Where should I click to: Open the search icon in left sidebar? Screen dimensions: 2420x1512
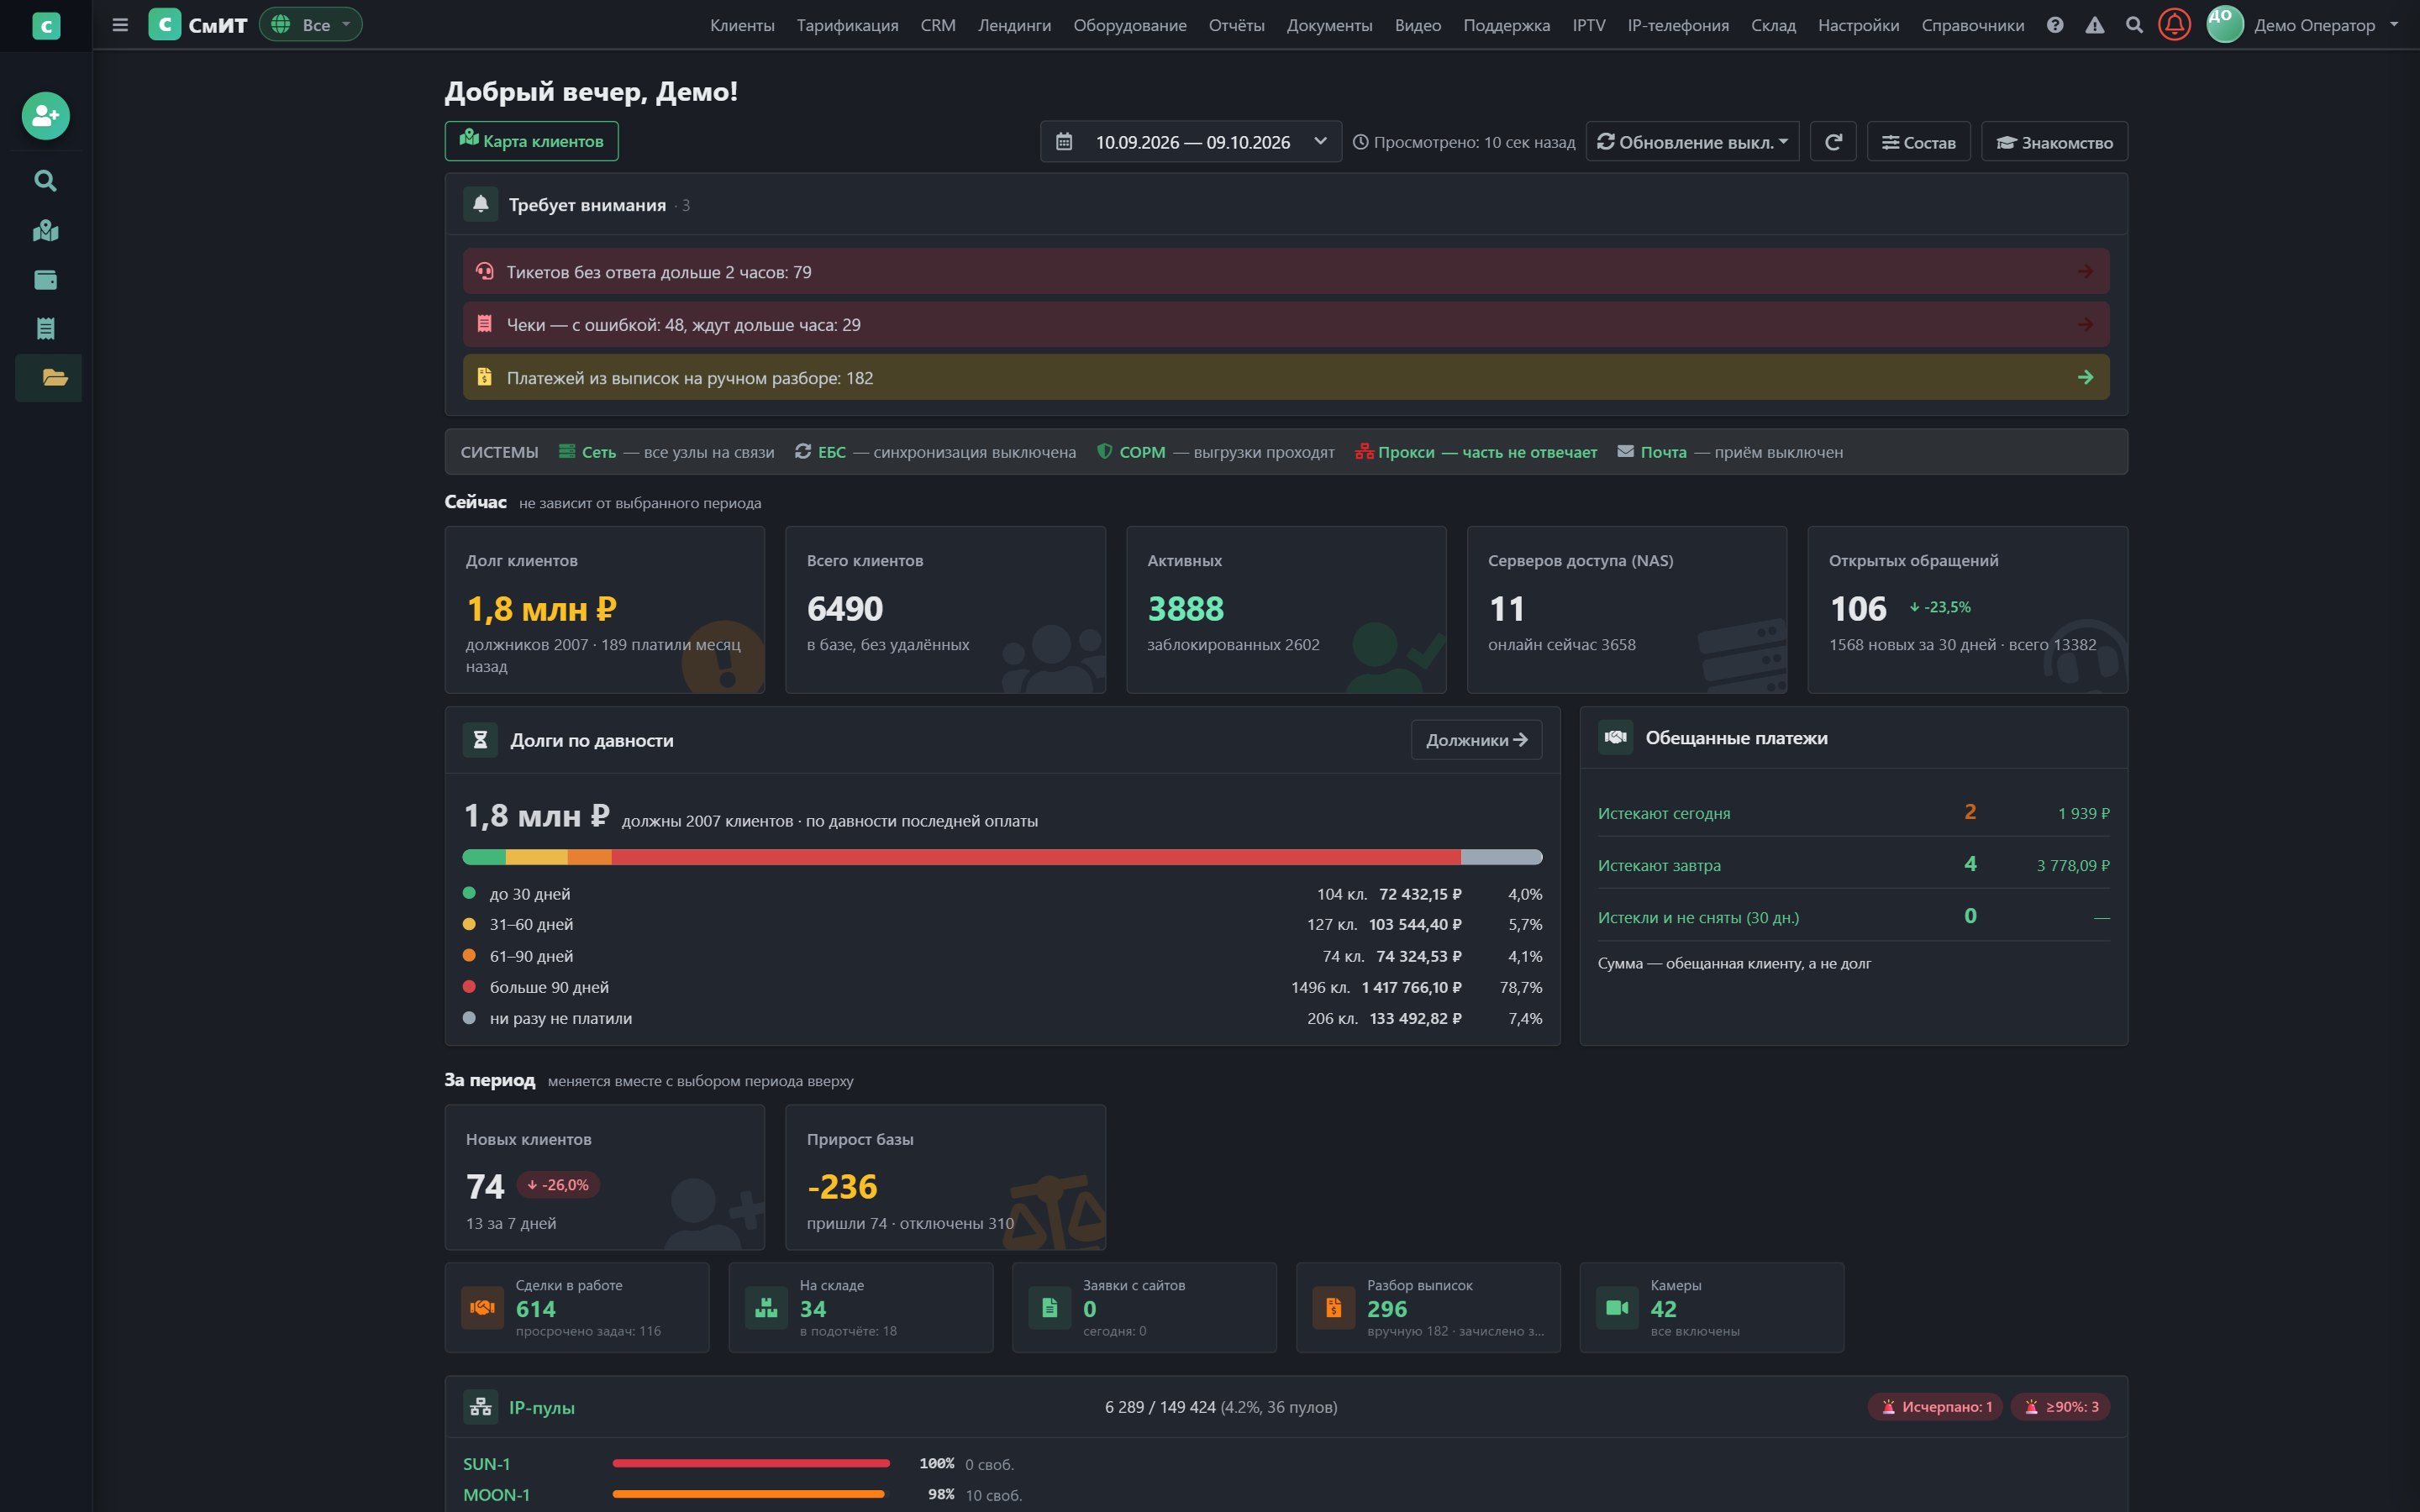[x=46, y=181]
